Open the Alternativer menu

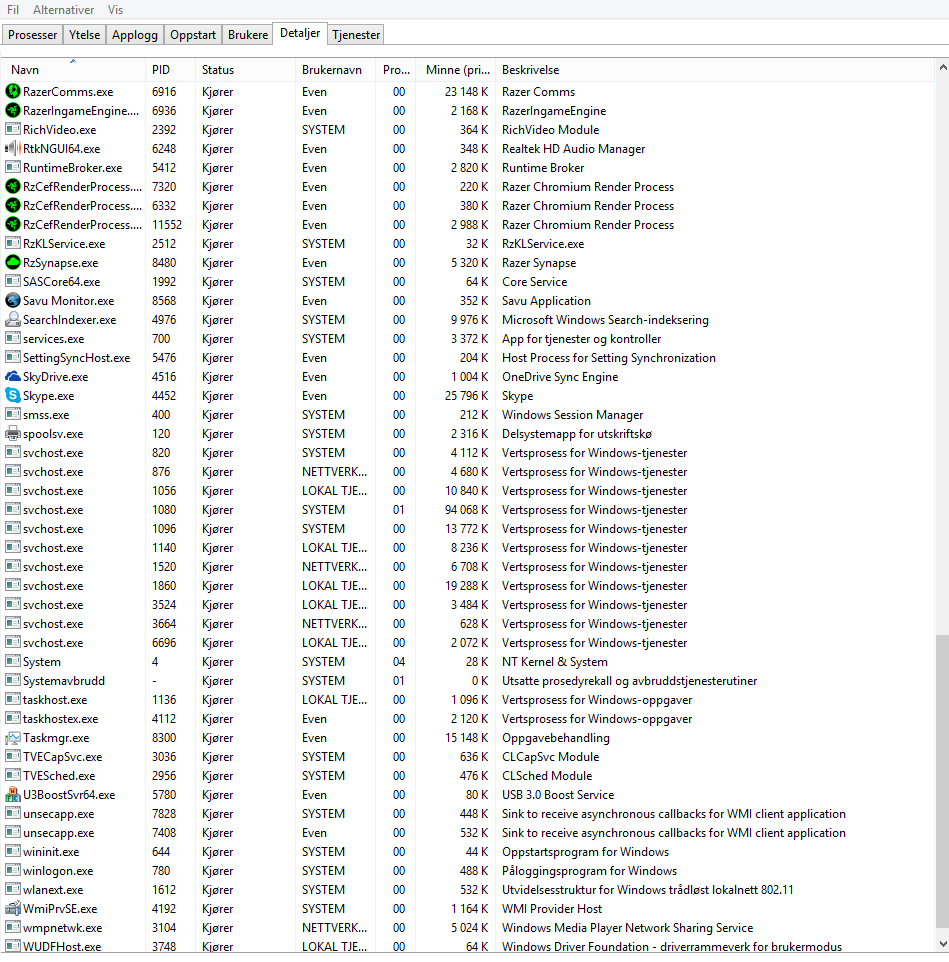click(64, 10)
